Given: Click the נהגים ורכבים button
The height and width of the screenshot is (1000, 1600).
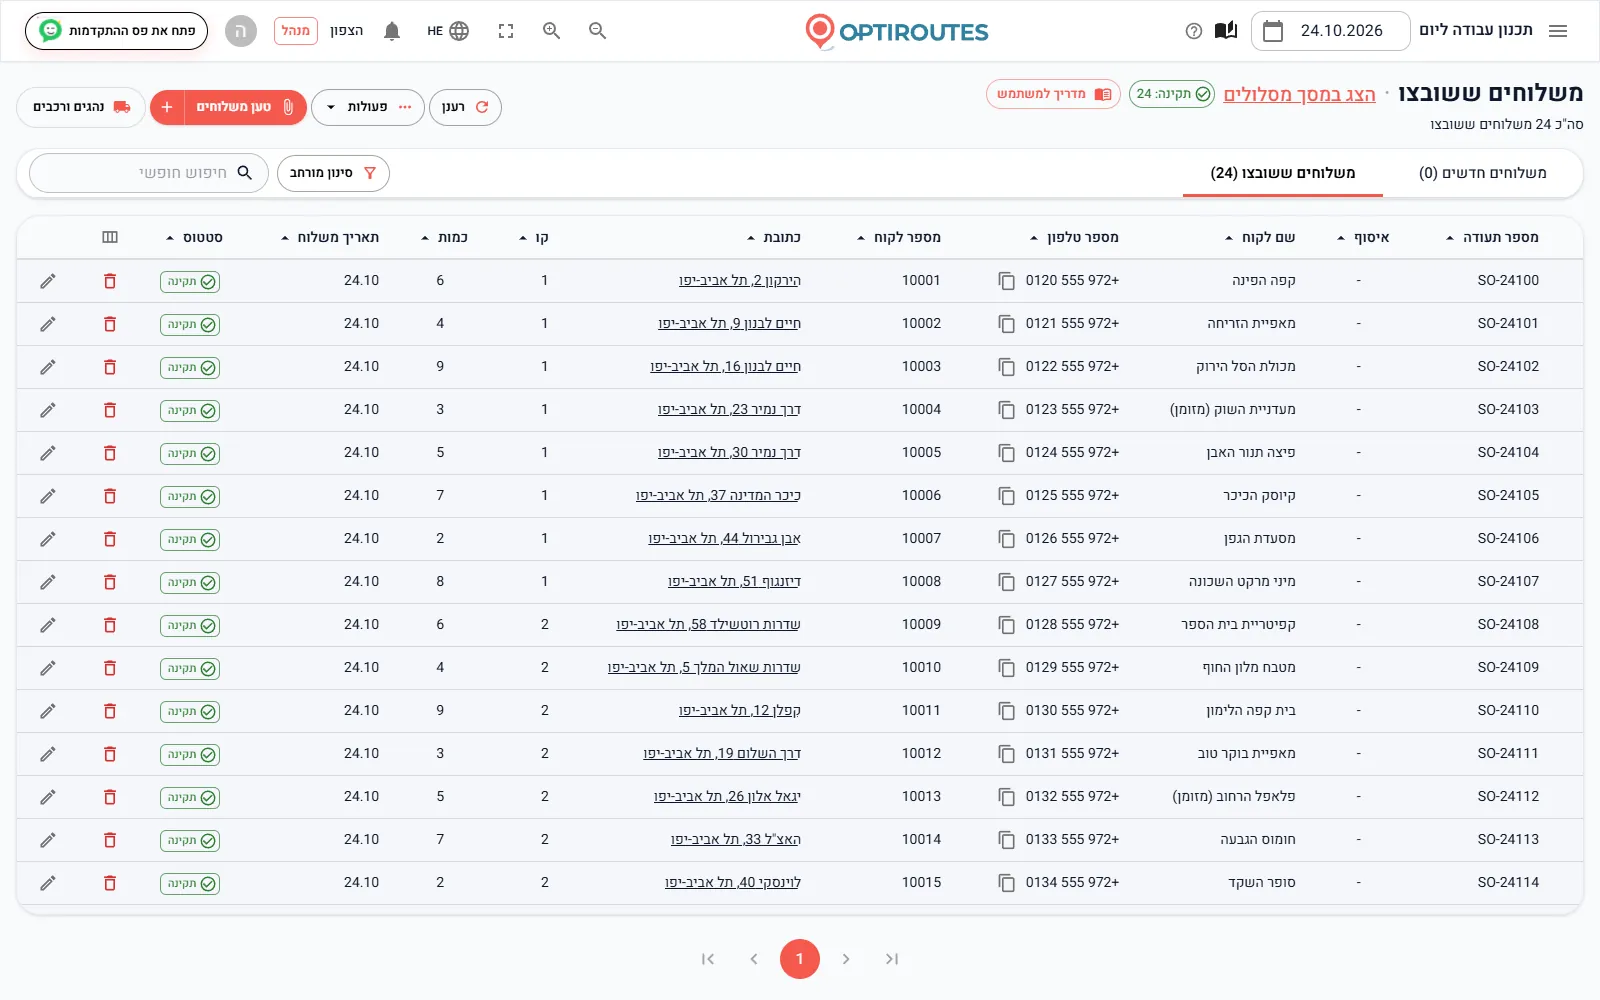Looking at the screenshot, I should 80,107.
